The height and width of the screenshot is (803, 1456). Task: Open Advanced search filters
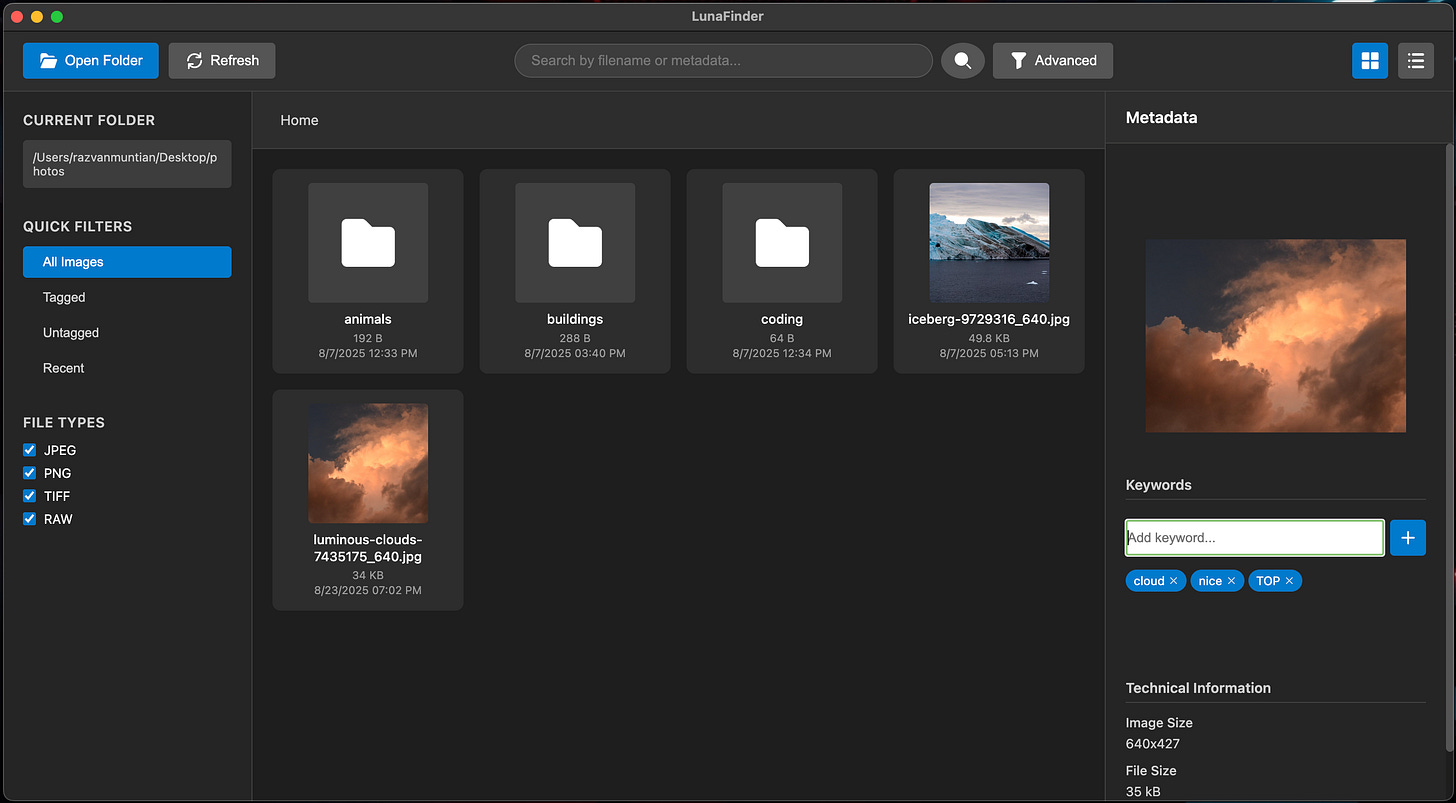(1053, 61)
